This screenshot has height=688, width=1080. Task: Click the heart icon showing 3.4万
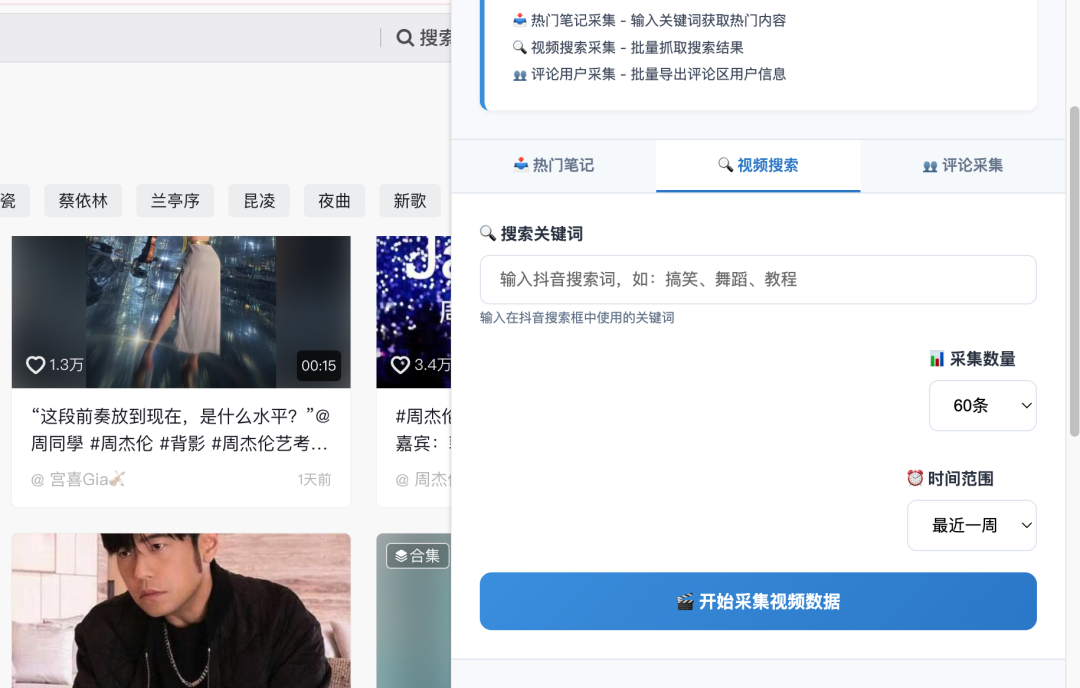[400, 365]
